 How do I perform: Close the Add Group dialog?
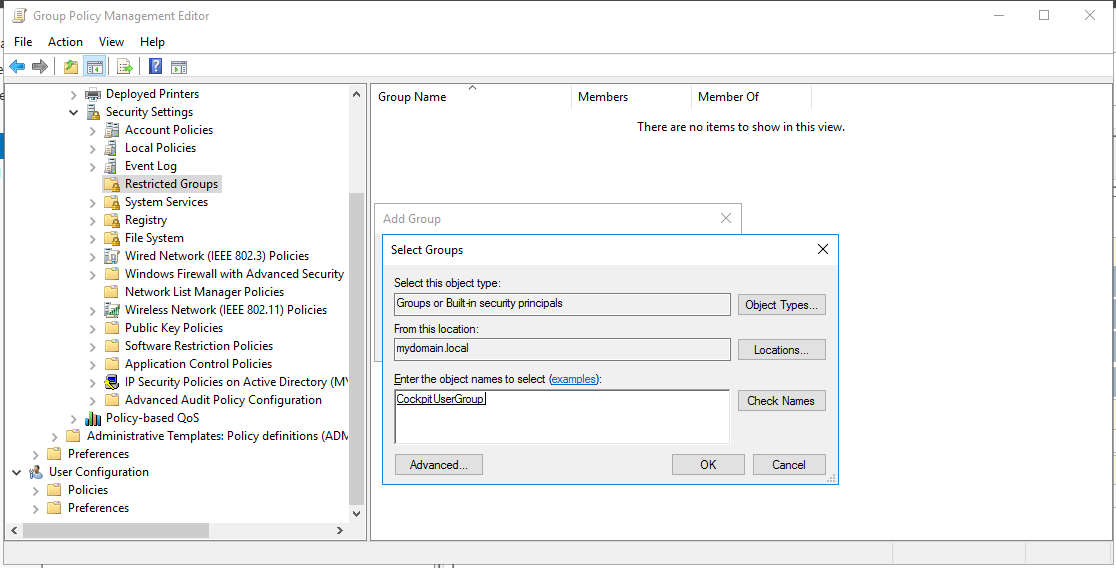coord(725,219)
